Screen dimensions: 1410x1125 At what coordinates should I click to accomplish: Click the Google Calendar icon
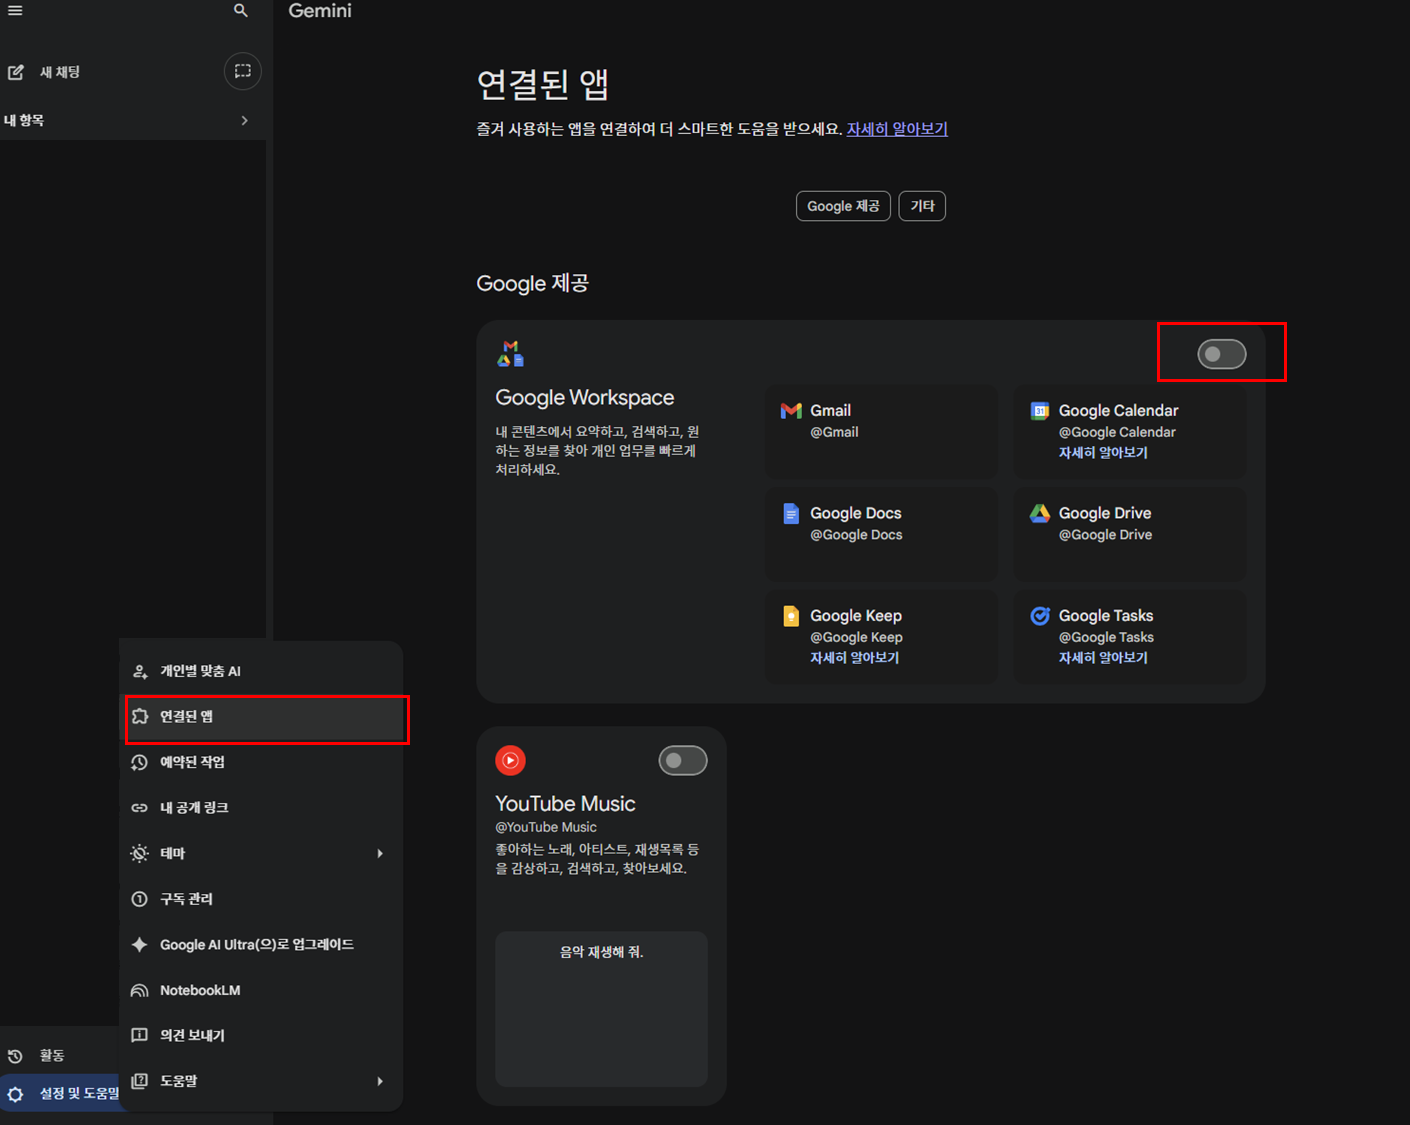pyautogui.click(x=1040, y=411)
